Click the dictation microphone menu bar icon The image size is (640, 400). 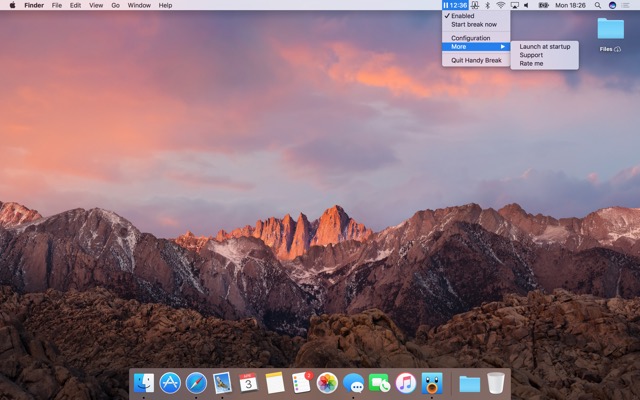click(475, 5)
